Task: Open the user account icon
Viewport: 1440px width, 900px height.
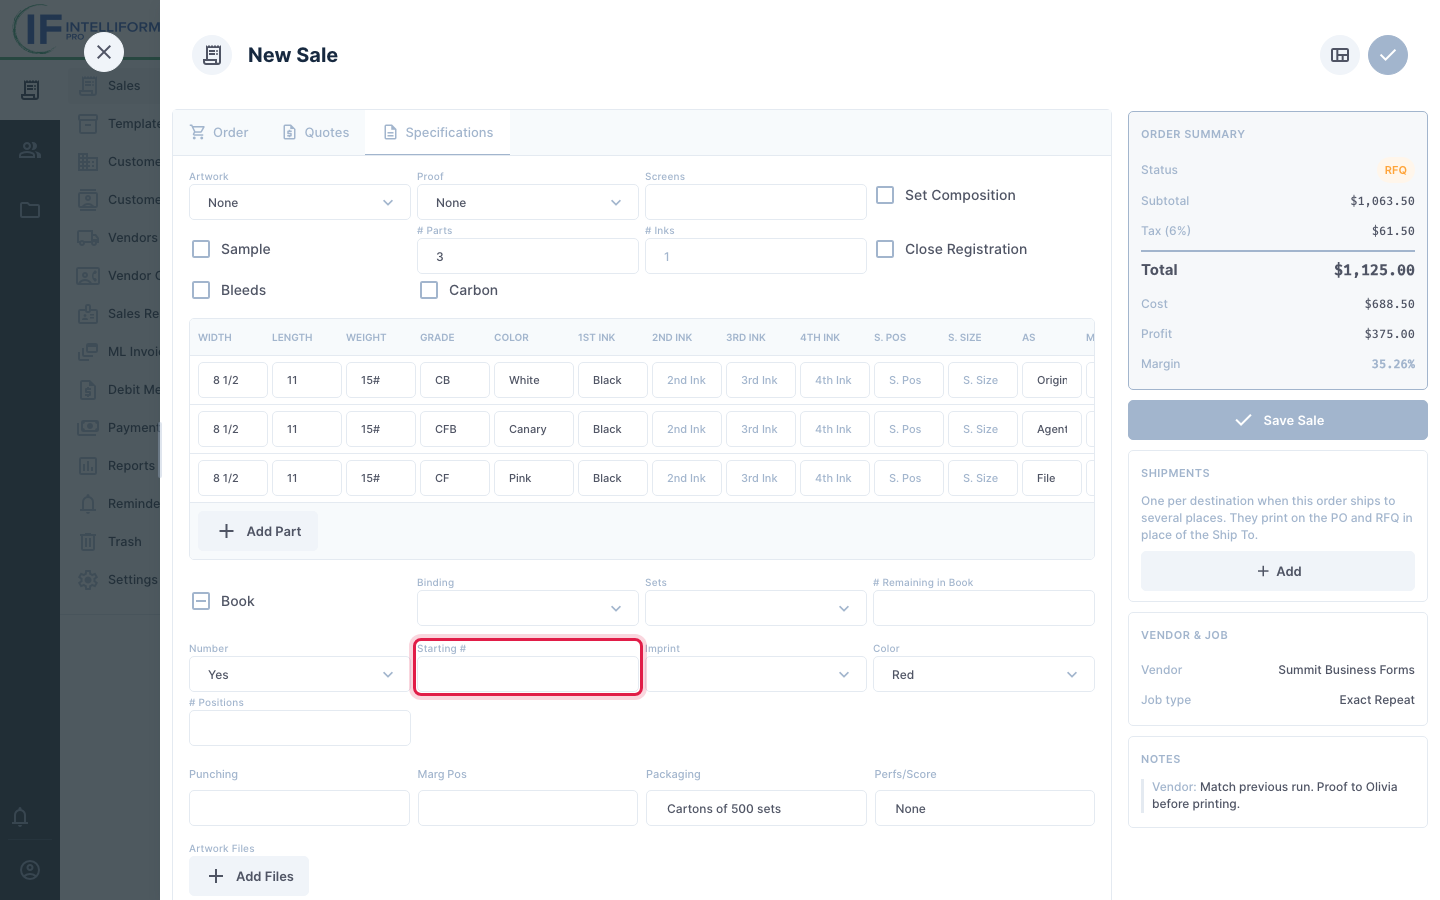Action: pyautogui.click(x=30, y=870)
